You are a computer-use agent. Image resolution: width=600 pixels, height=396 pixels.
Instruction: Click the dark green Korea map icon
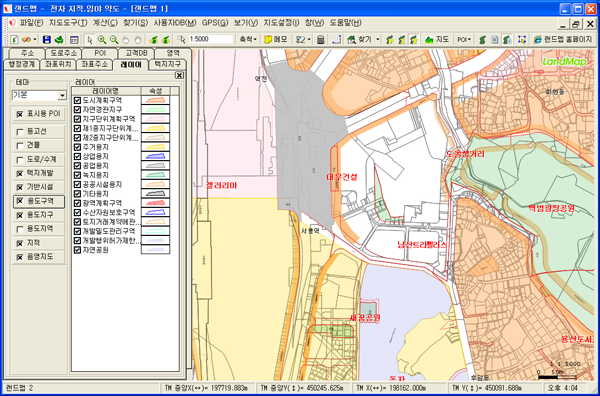483,39
